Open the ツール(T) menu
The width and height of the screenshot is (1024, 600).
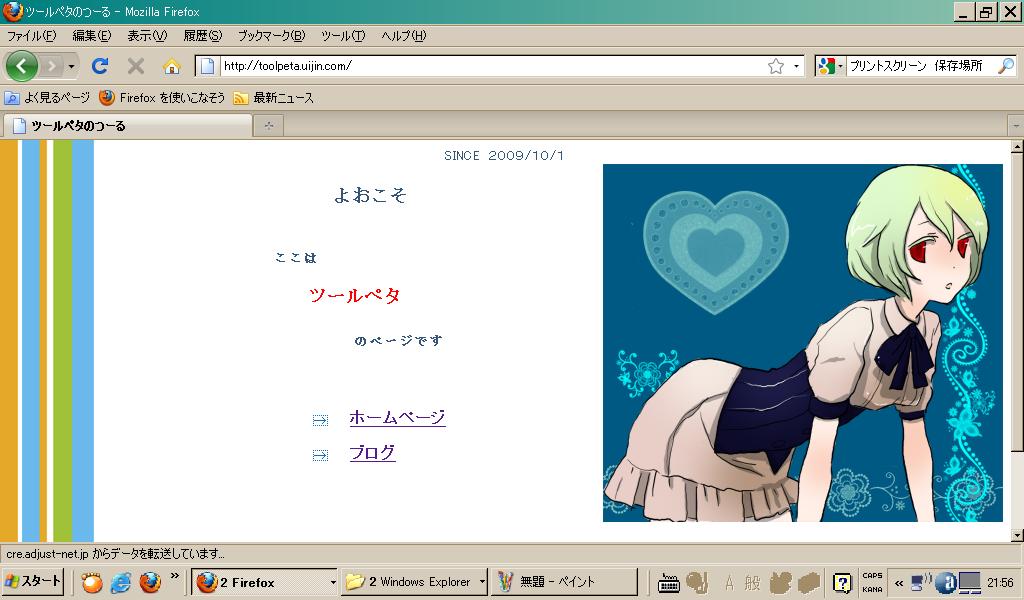point(343,36)
